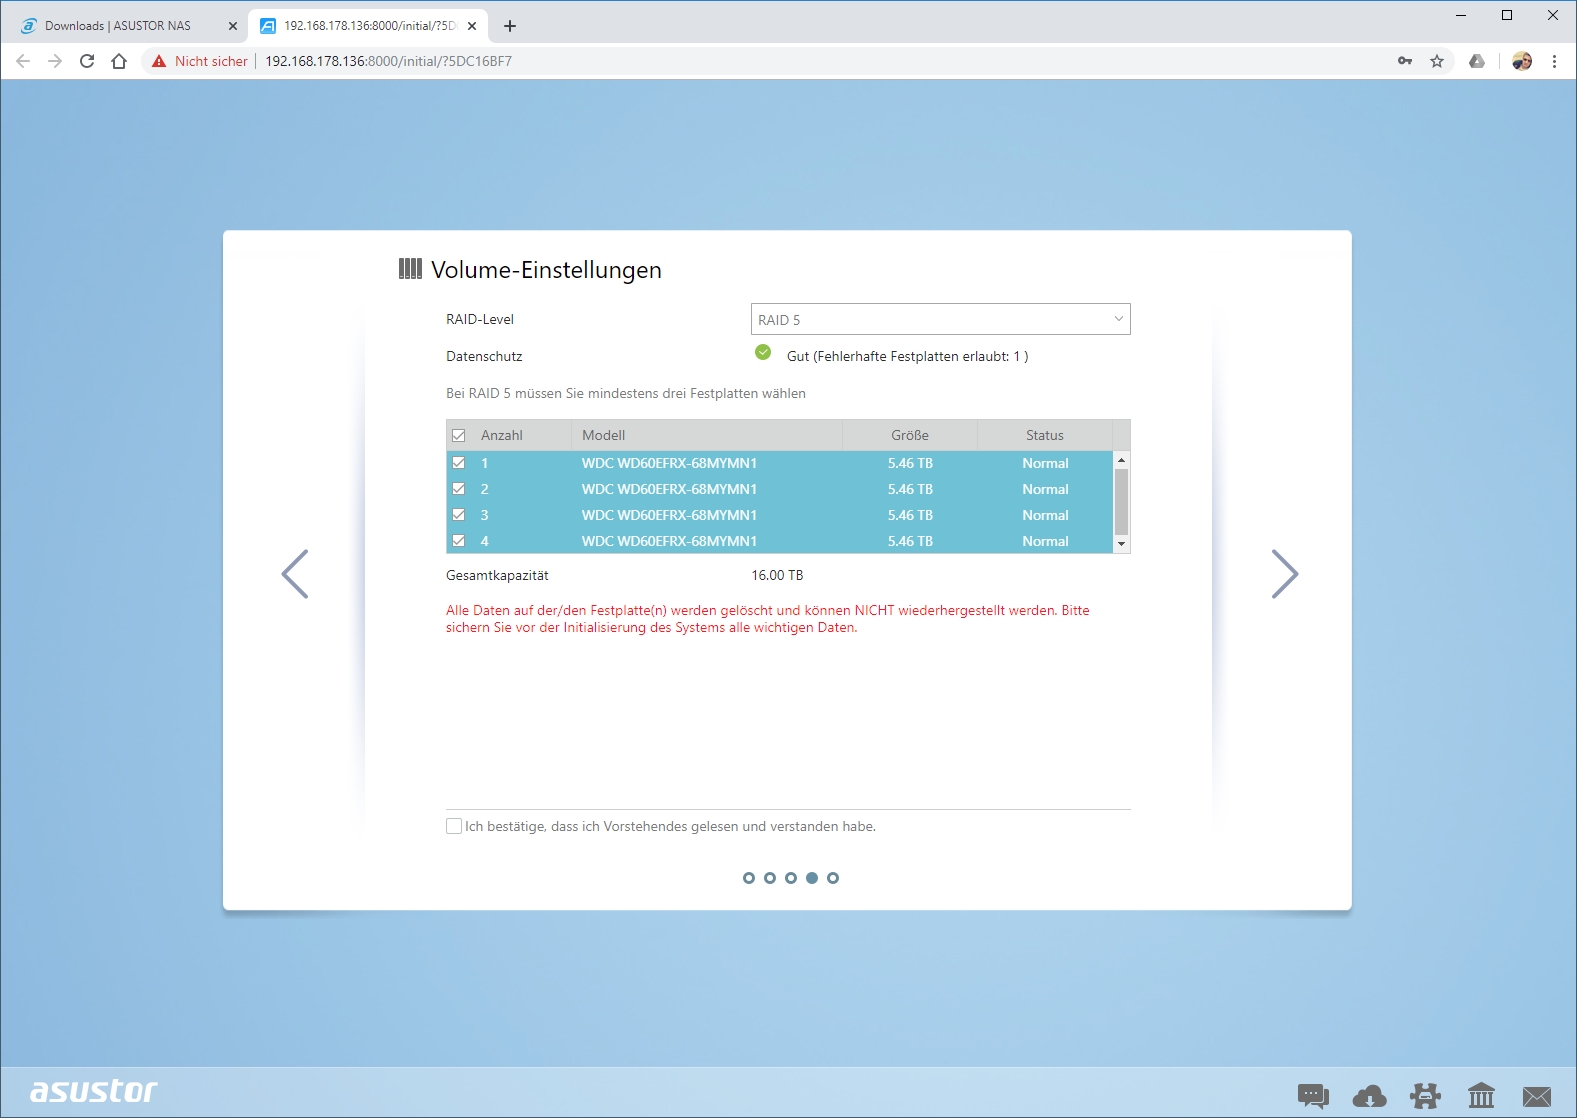
Task: Open the puzzle-piece apps icon in footer
Action: pos(1425,1096)
